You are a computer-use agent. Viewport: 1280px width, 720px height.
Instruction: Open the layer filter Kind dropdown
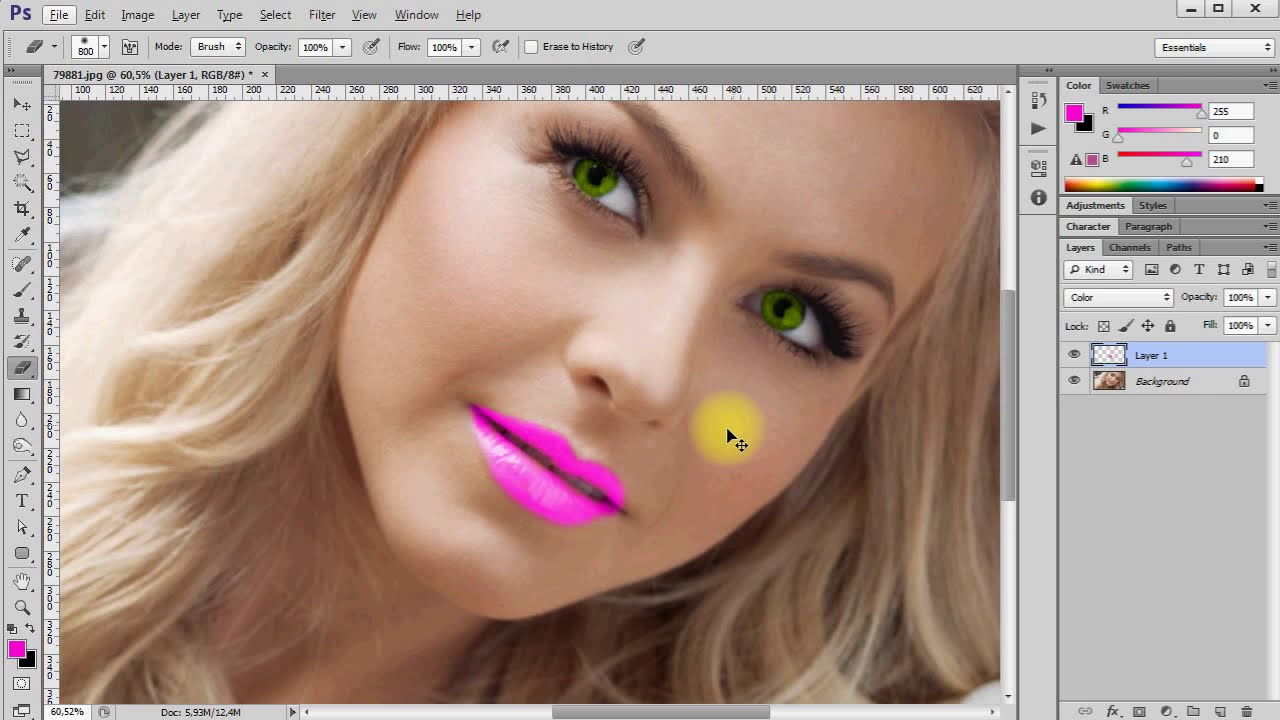click(1098, 270)
